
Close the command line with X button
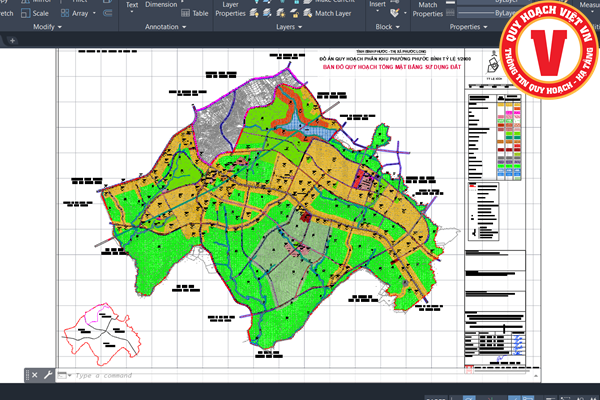[36, 375]
